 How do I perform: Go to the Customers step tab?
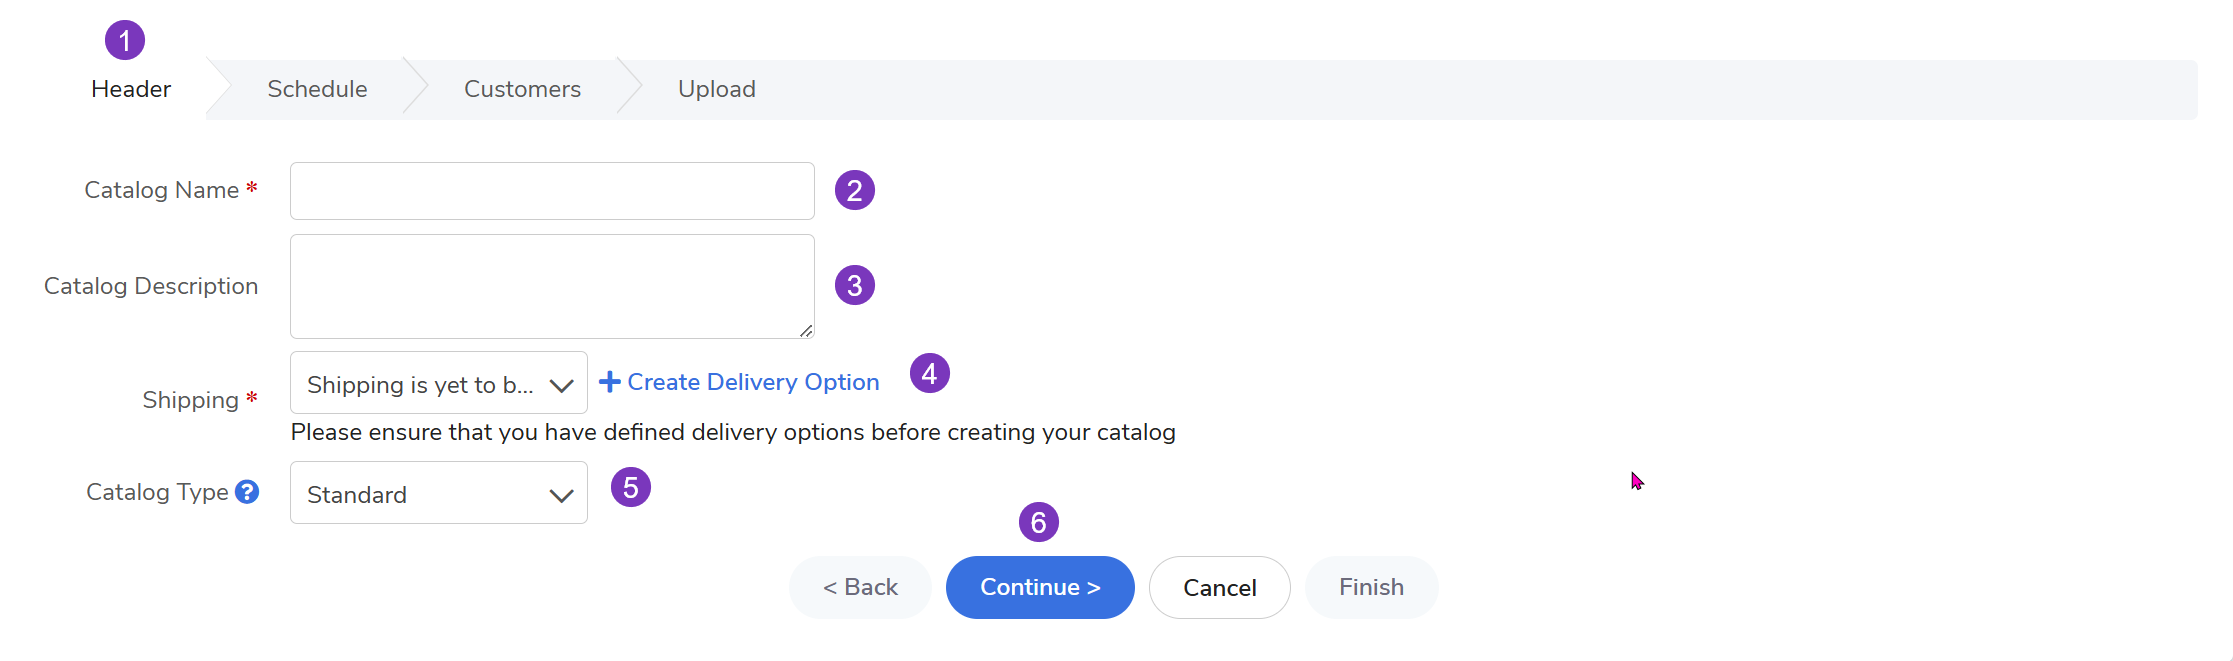(x=522, y=89)
